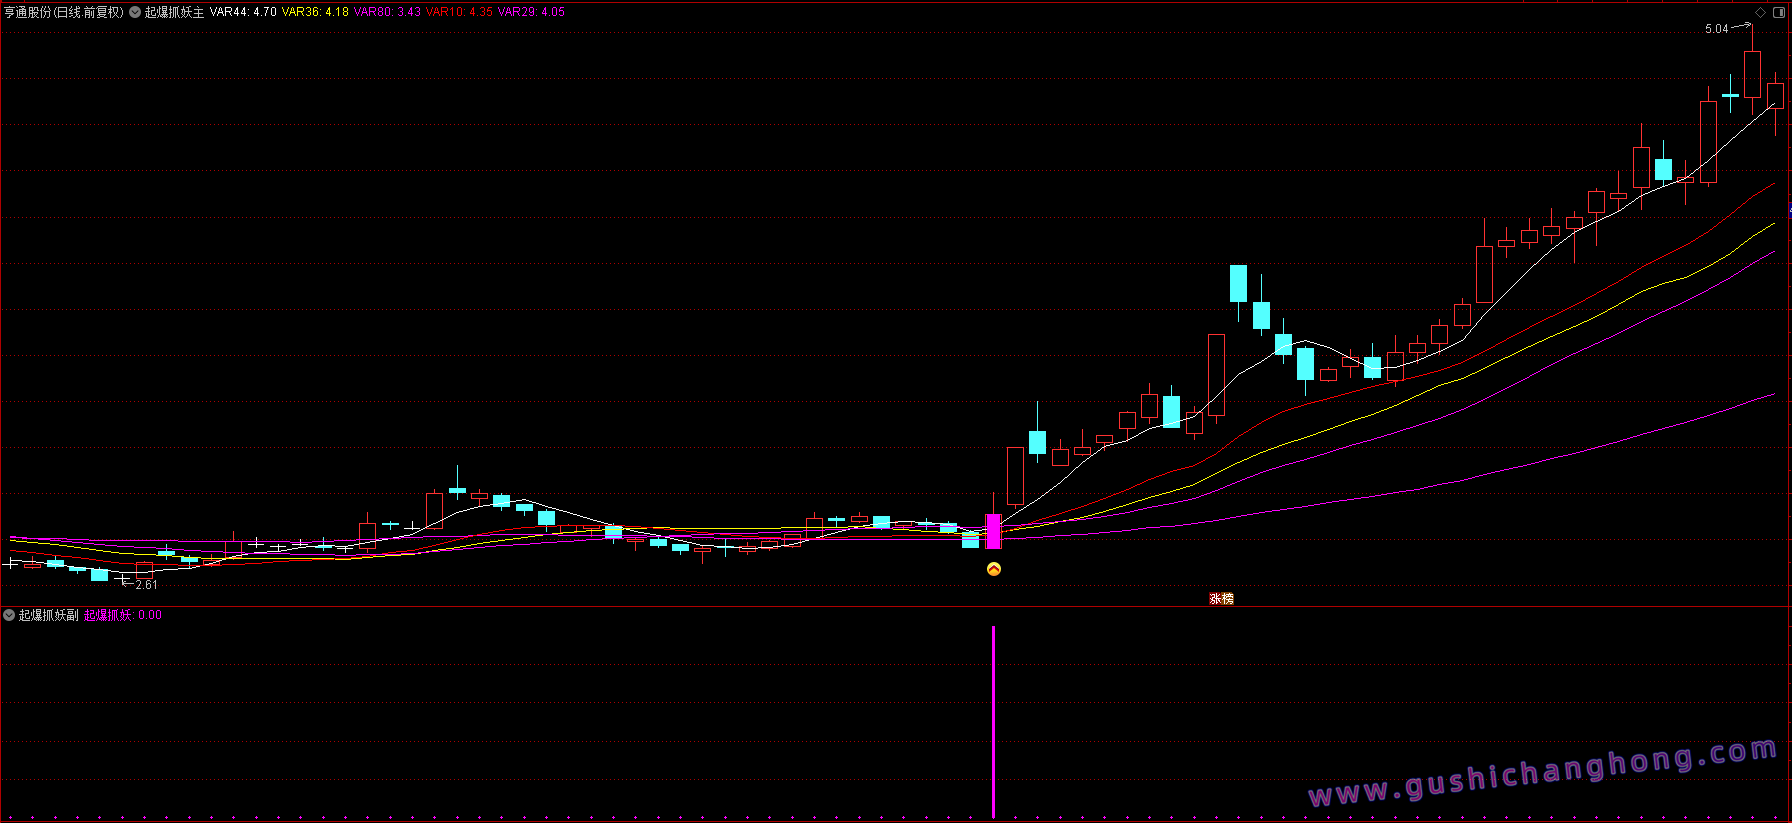Open the 起爆抓妖主 indicator dropdown arrow
Viewport: 1792px width, 823px height.
[x=135, y=12]
